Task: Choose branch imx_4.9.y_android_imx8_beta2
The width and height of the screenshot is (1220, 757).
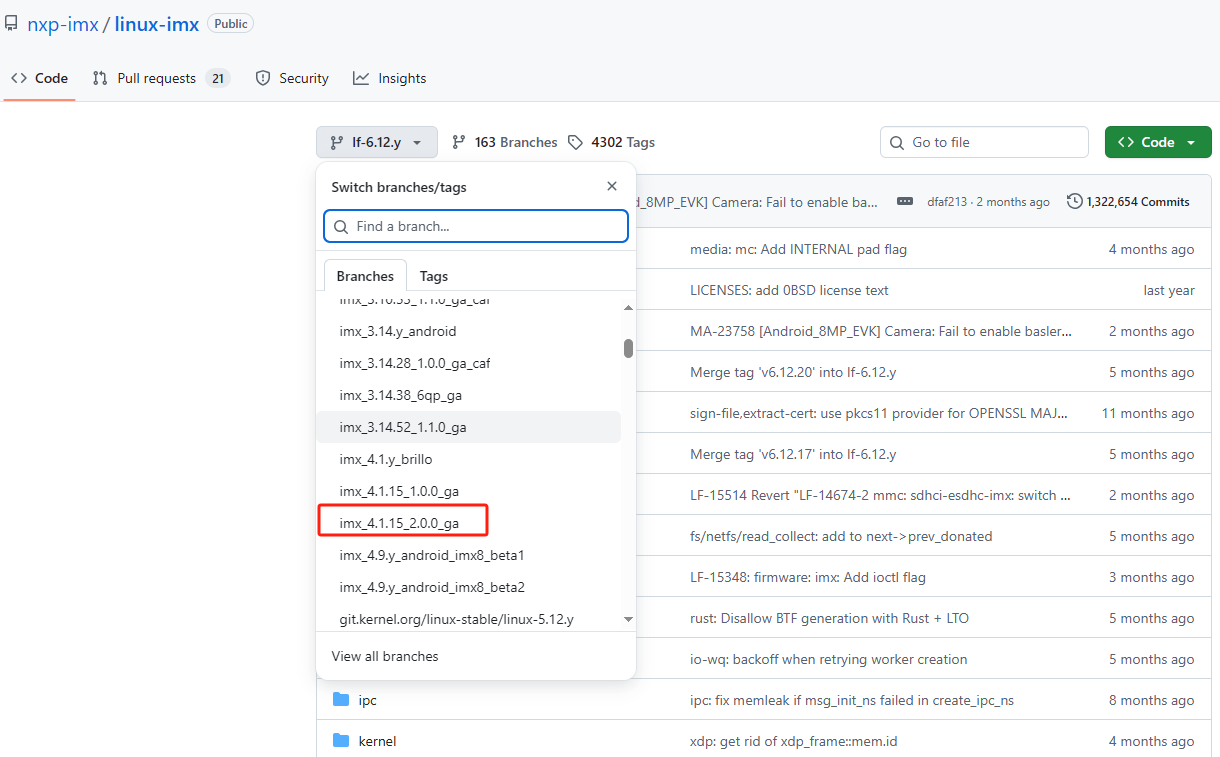Action: coord(468,587)
